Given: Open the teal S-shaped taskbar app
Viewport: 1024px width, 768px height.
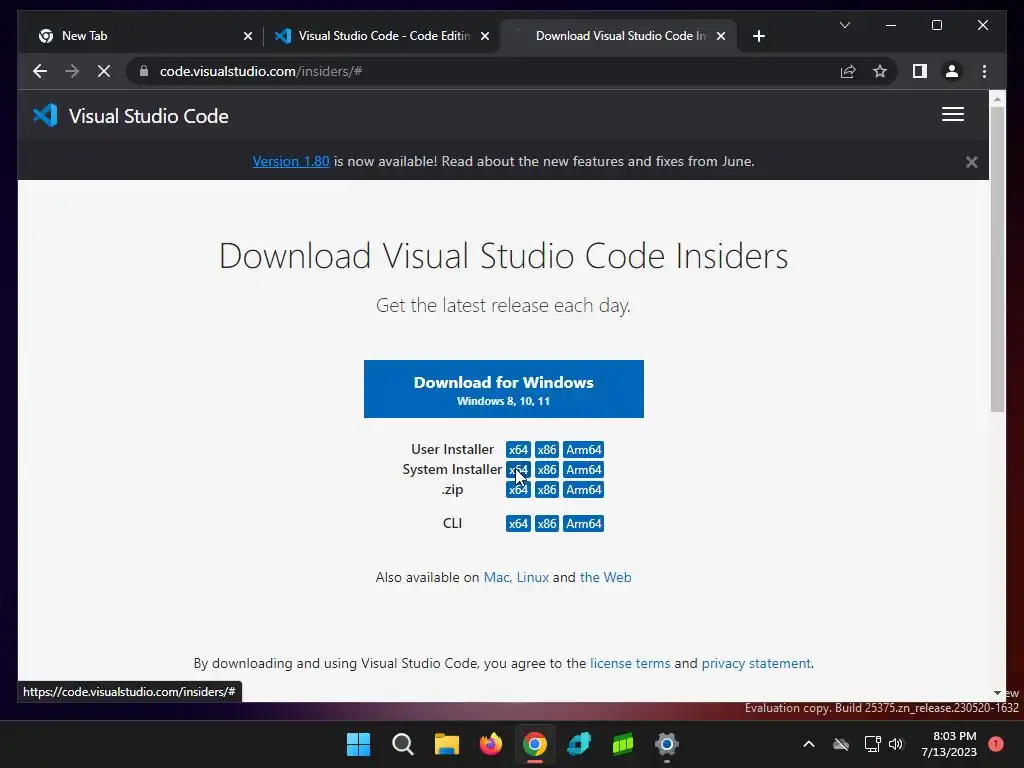Looking at the screenshot, I should point(579,744).
